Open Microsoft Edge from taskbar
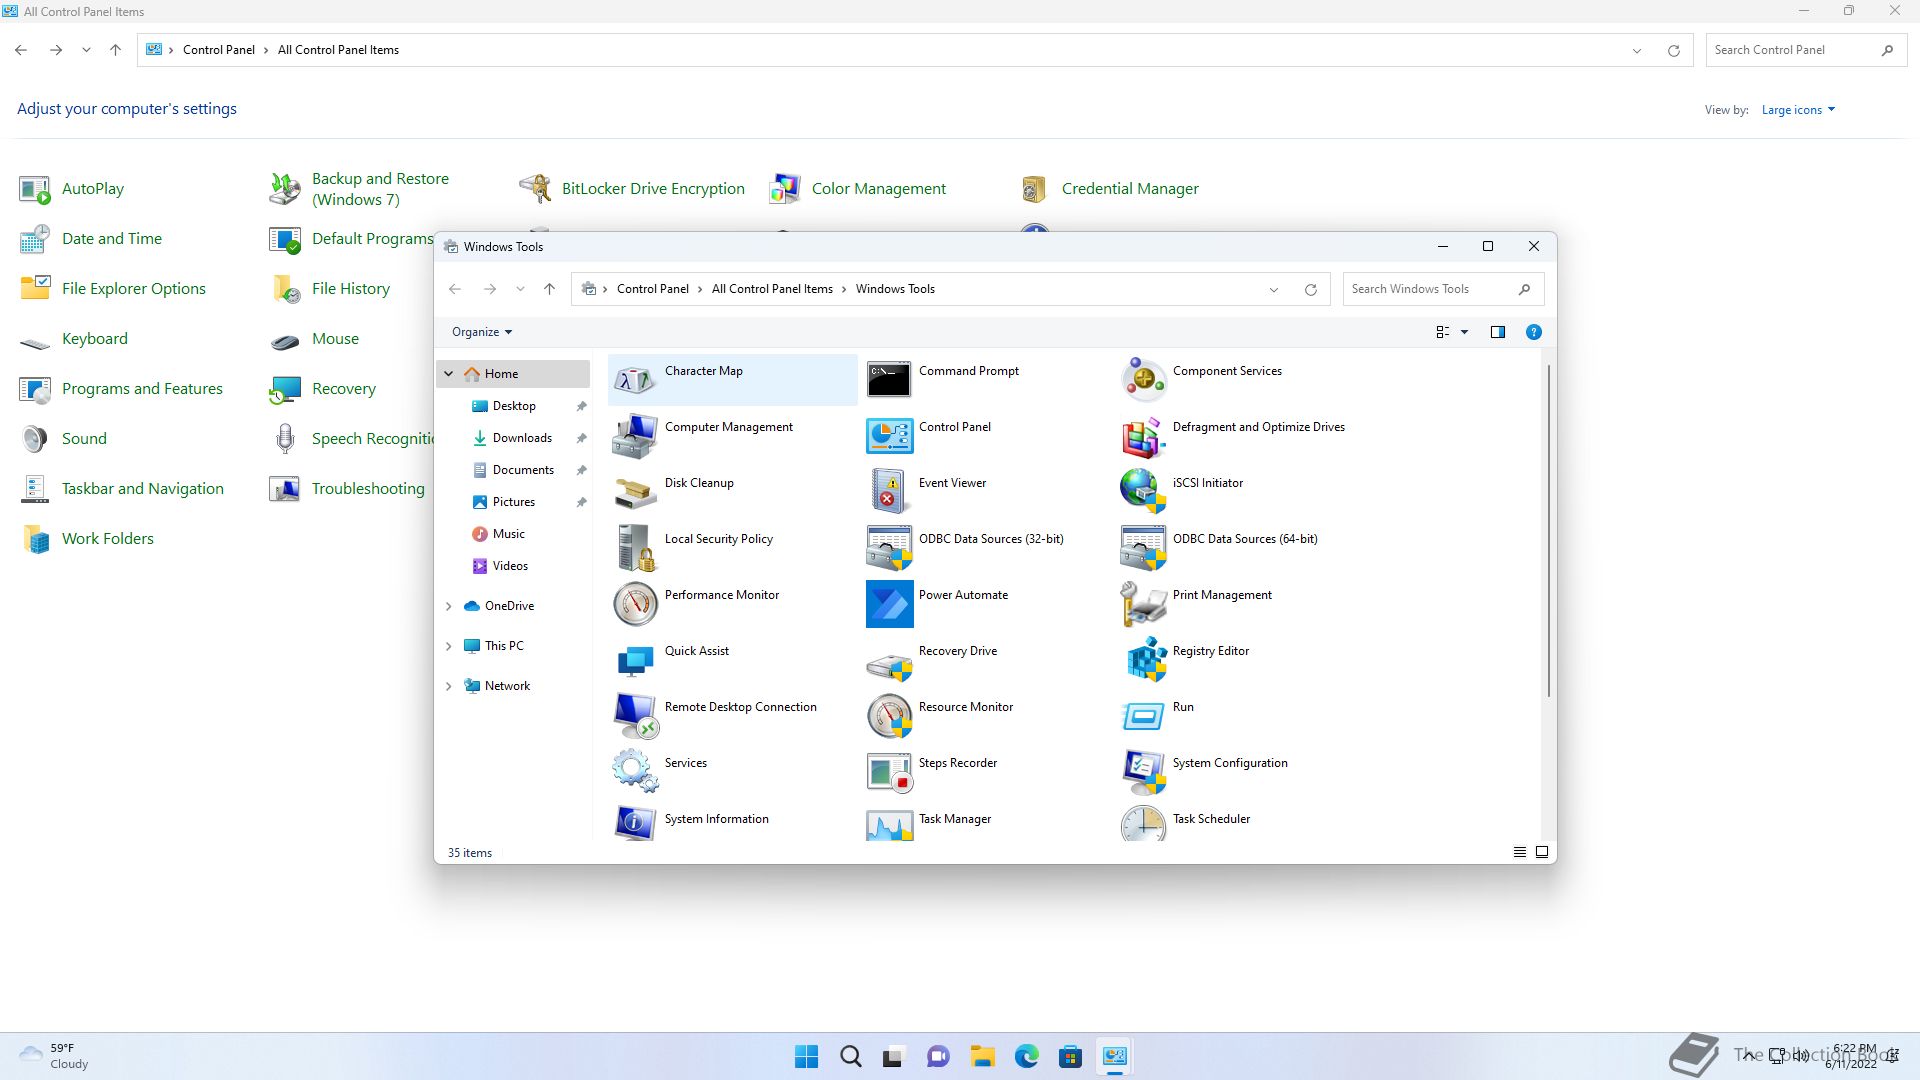The width and height of the screenshot is (1920, 1080). point(1026,1056)
